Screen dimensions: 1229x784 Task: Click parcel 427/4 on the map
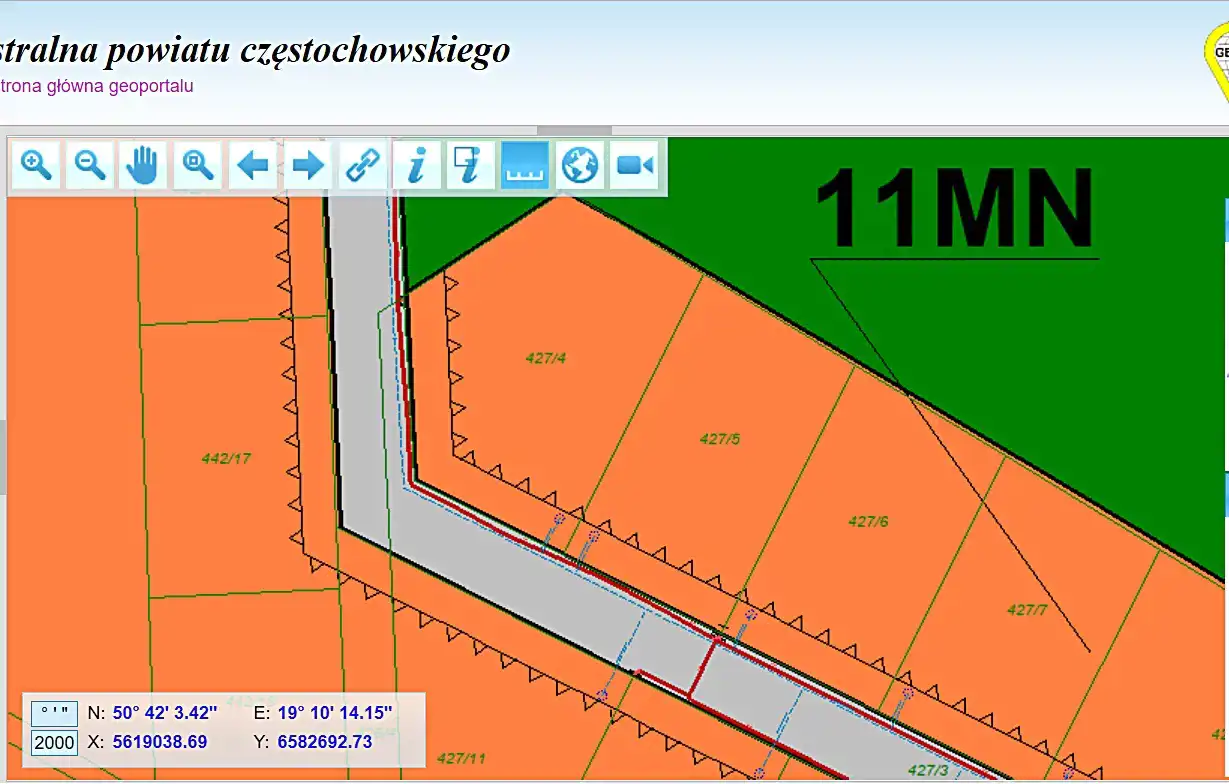(x=546, y=358)
